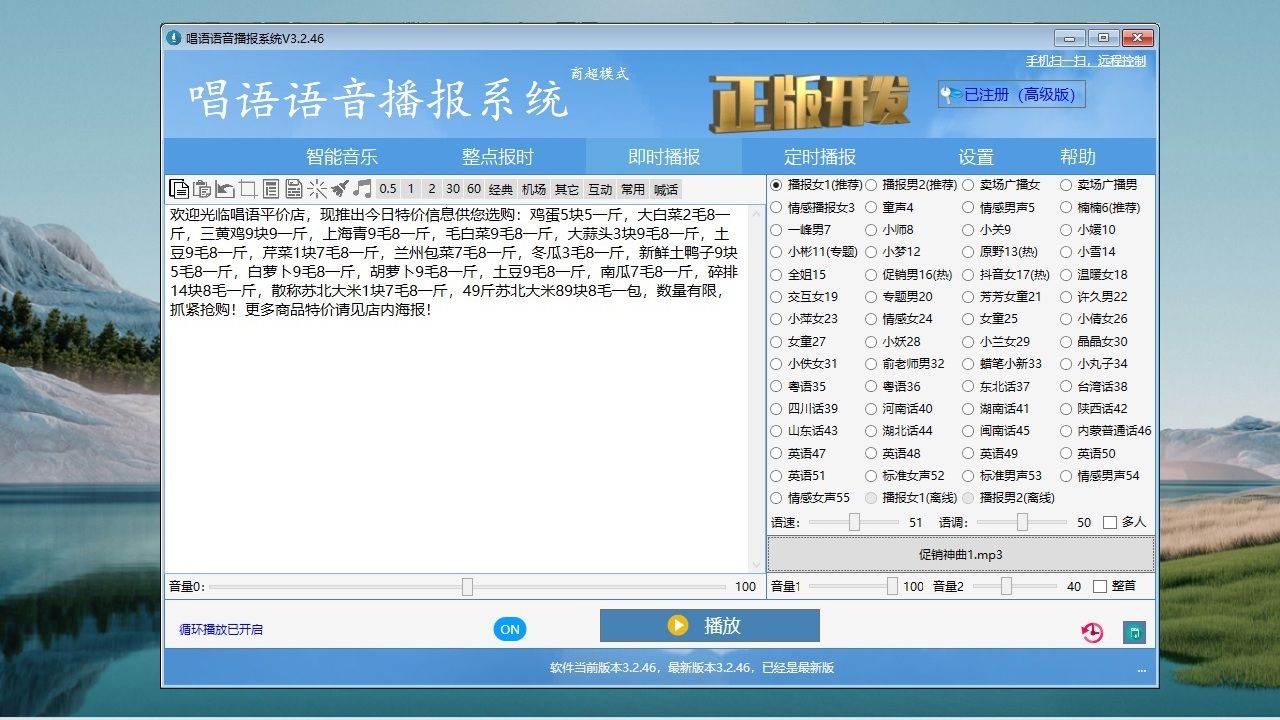Screen dimensions: 1280x720
Task: Click the paste clipboard icon
Action: [202, 188]
